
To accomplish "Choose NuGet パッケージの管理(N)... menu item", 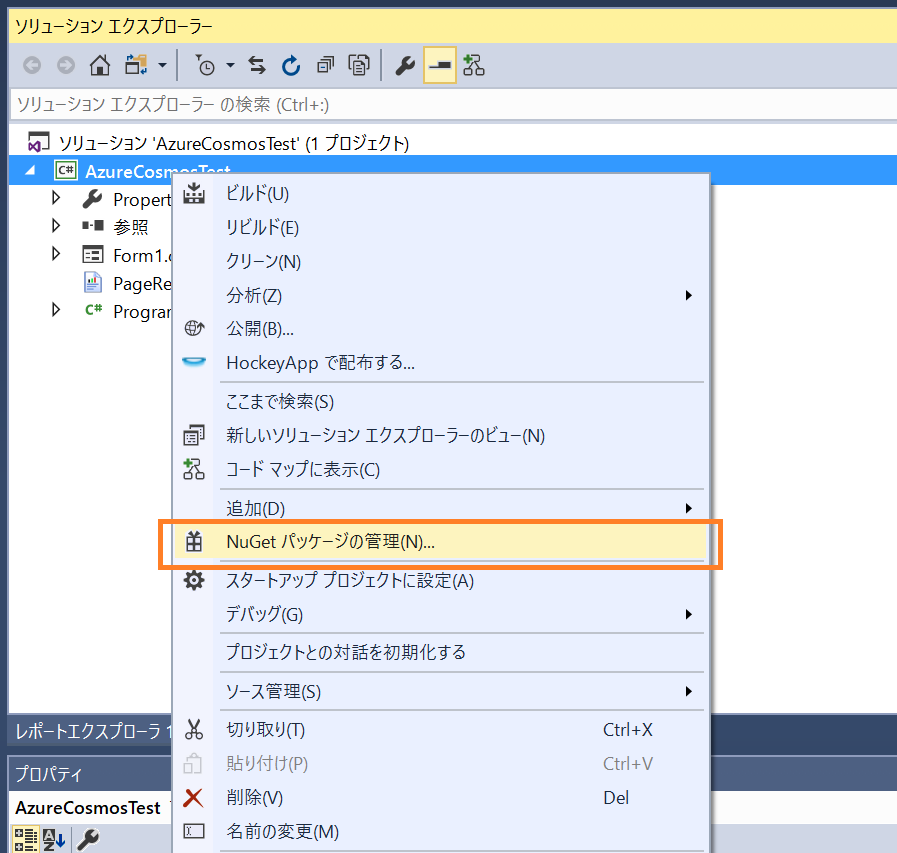I will click(441, 542).
